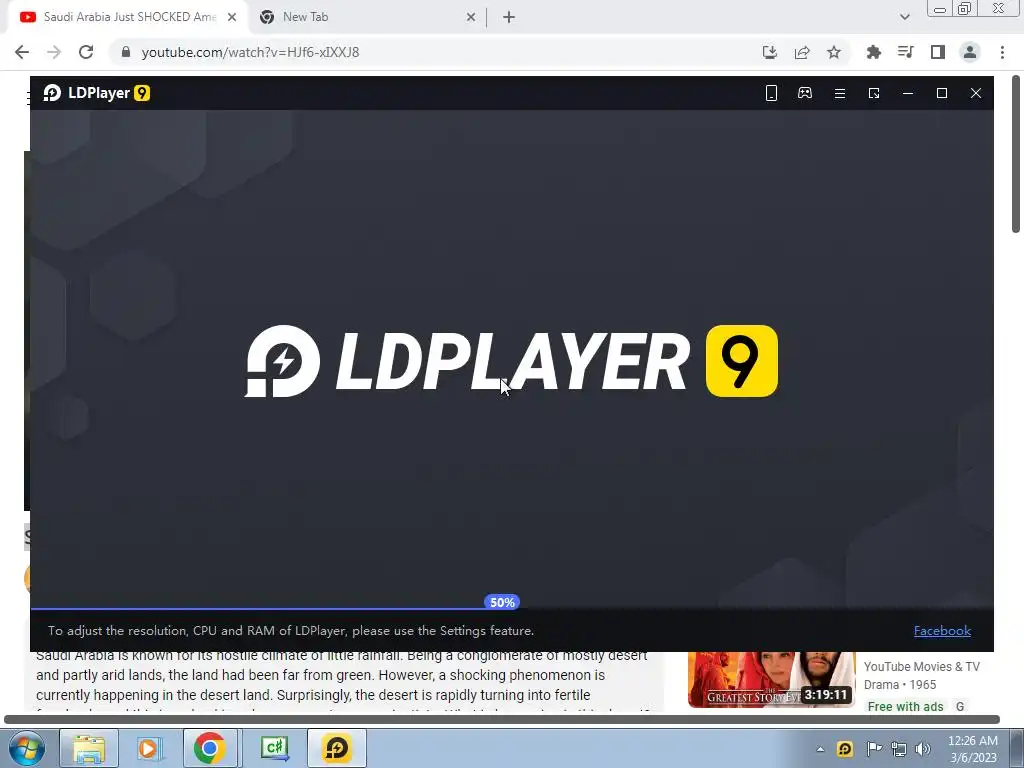Open media controls icon in Chrome toolbar
Image resolution: width=1024 pixels, height=768 pixels.
pyautogui.click(x=905, y=52)
